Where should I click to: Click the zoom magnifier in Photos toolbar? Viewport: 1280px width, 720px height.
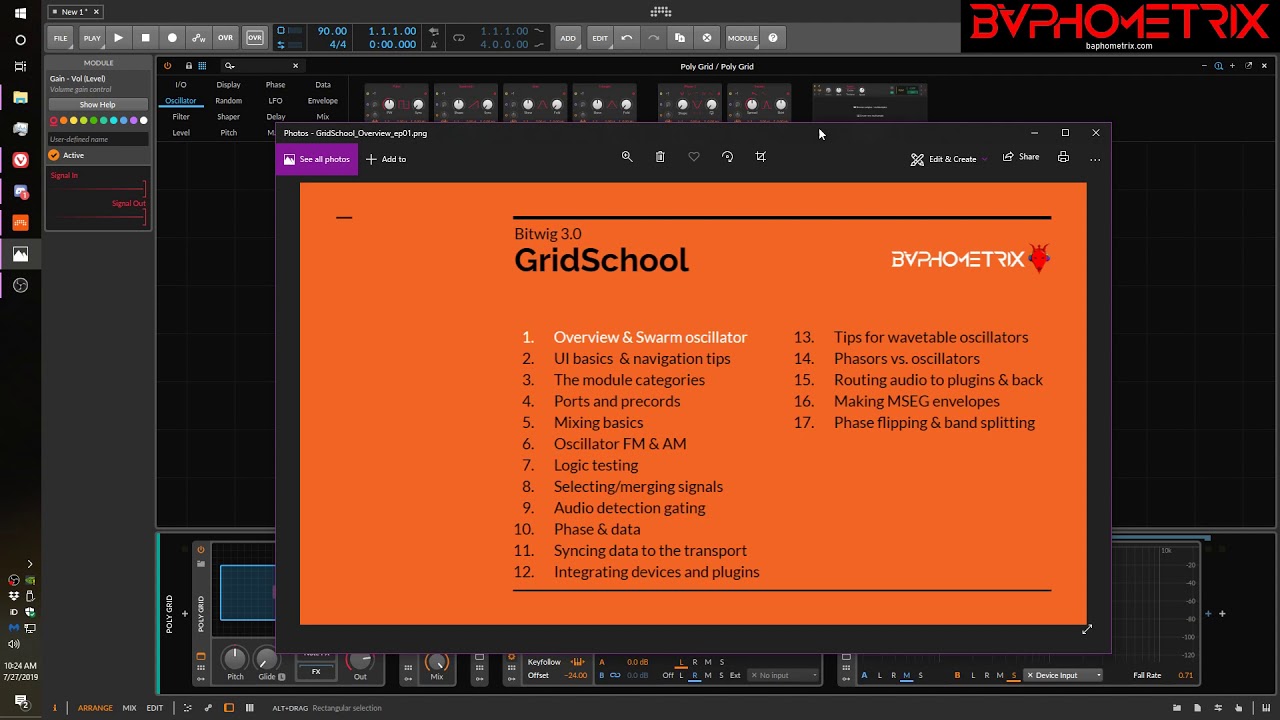point(627,157)
